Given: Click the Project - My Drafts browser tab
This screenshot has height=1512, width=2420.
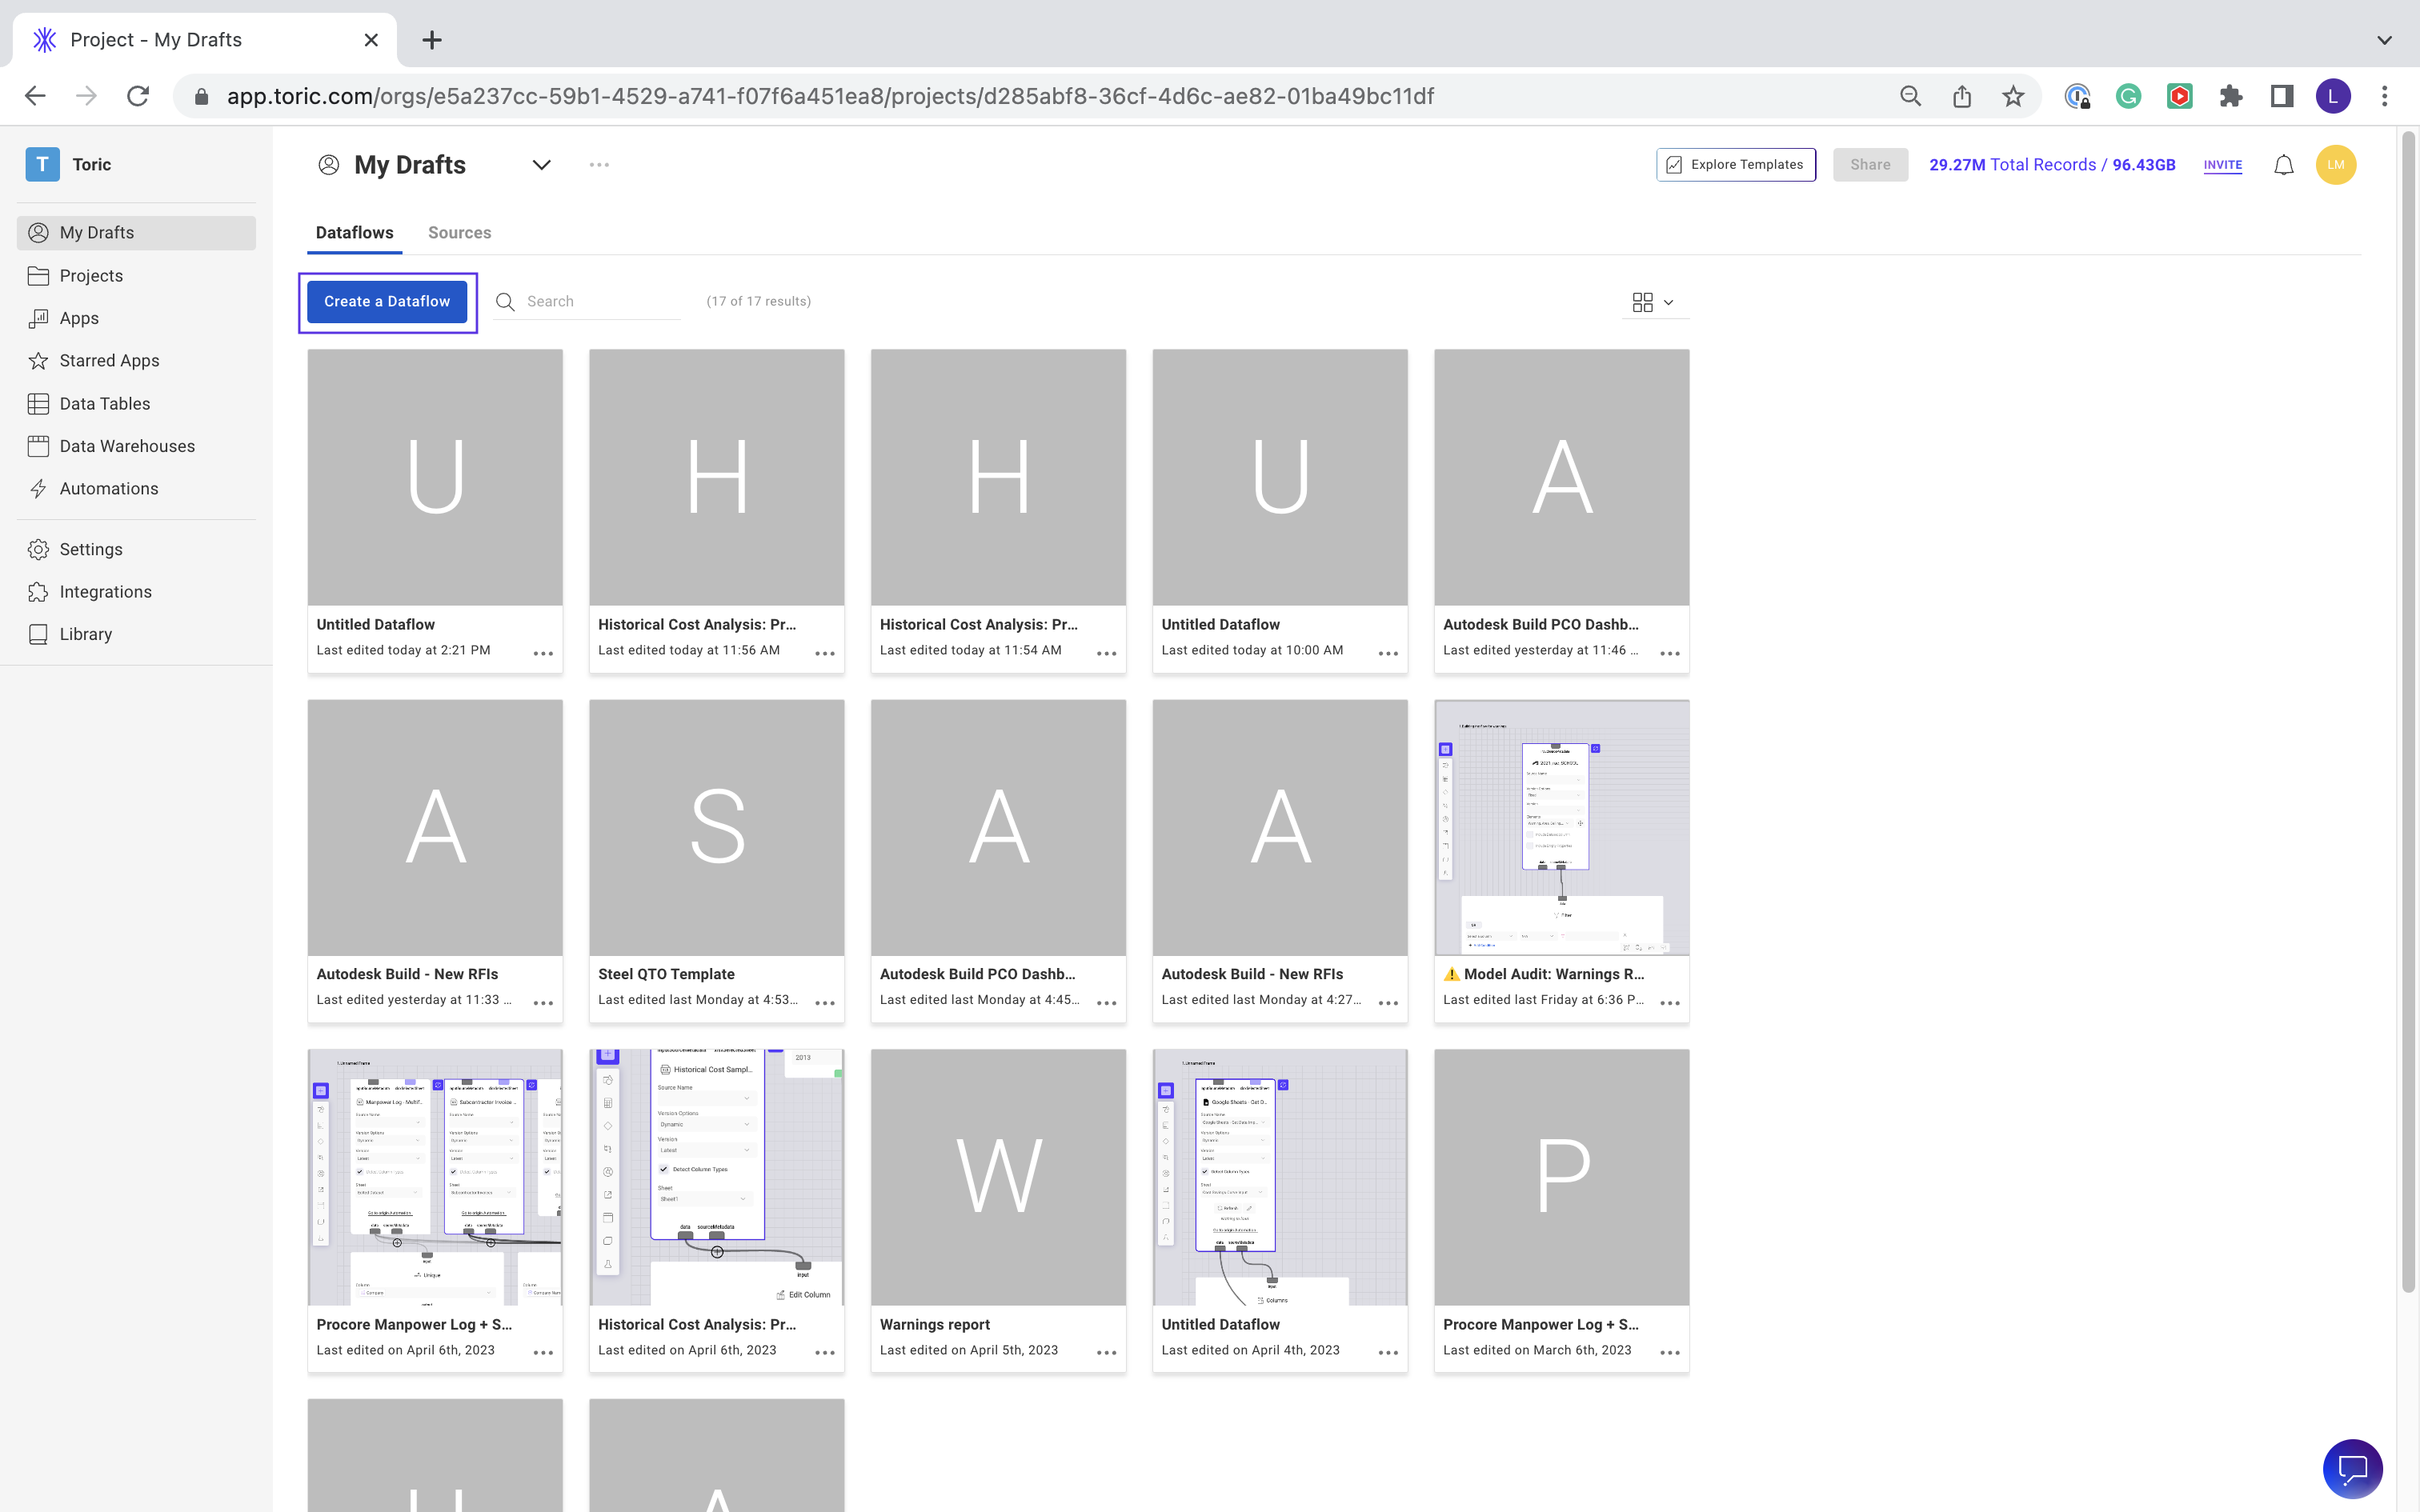Looking at the screenshot, I should pos(205,40).
